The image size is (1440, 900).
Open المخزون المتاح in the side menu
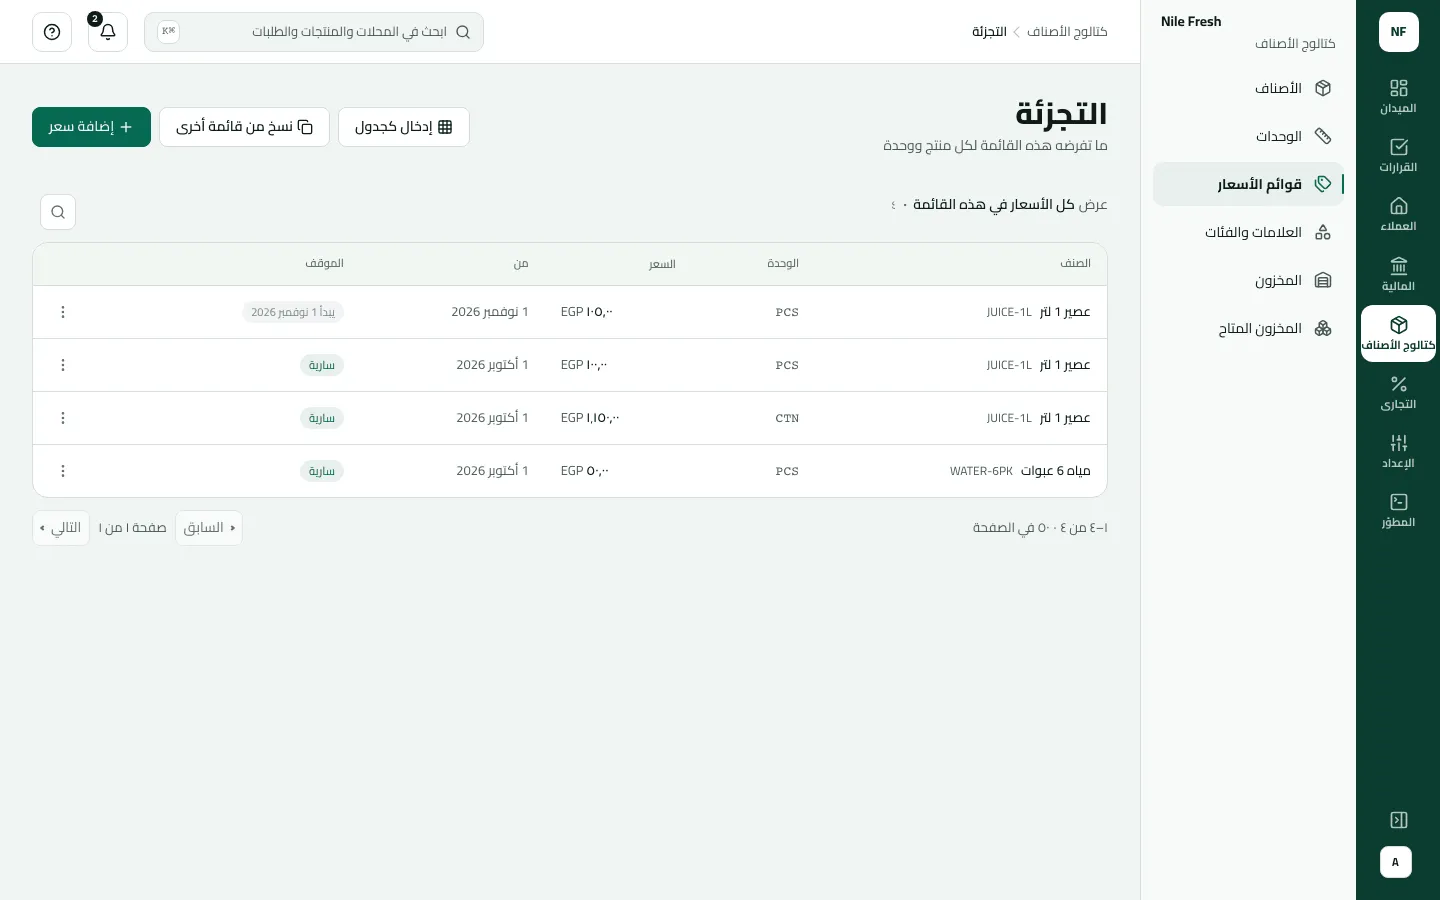(1248, 328)
